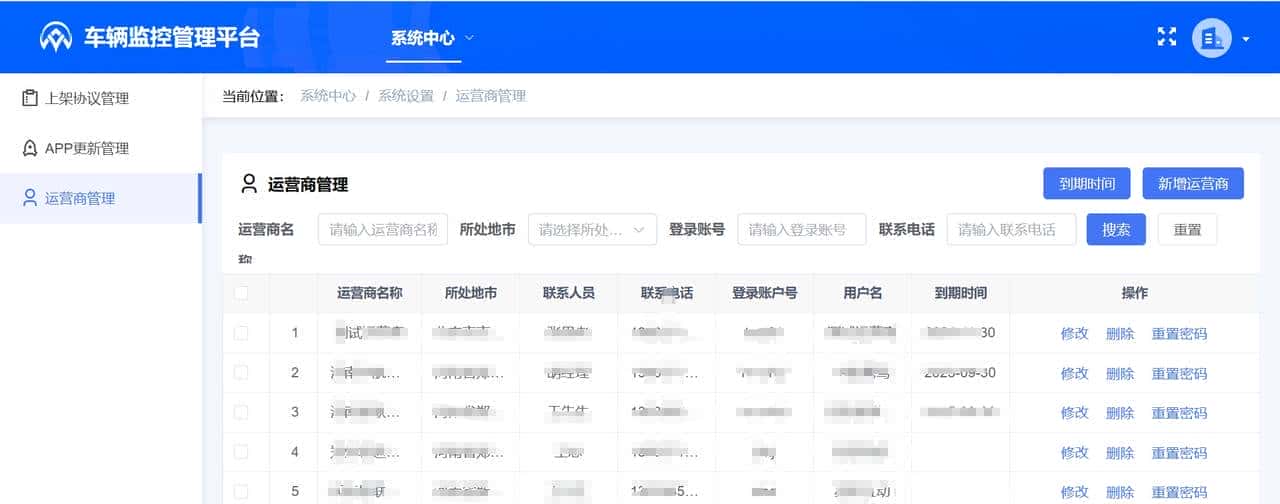Check the row 5 checkbox

241,491
